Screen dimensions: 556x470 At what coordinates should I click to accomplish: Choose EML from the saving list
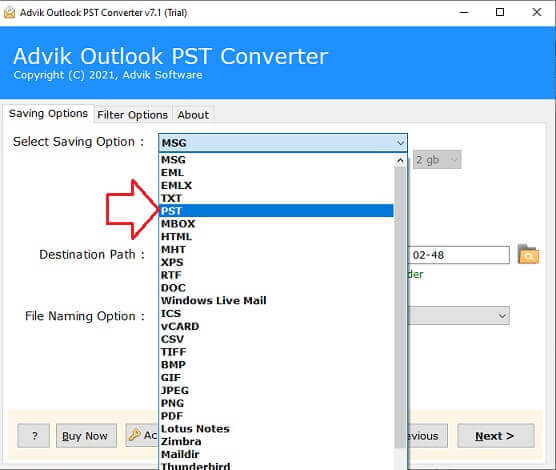click(x=277, y=172)
